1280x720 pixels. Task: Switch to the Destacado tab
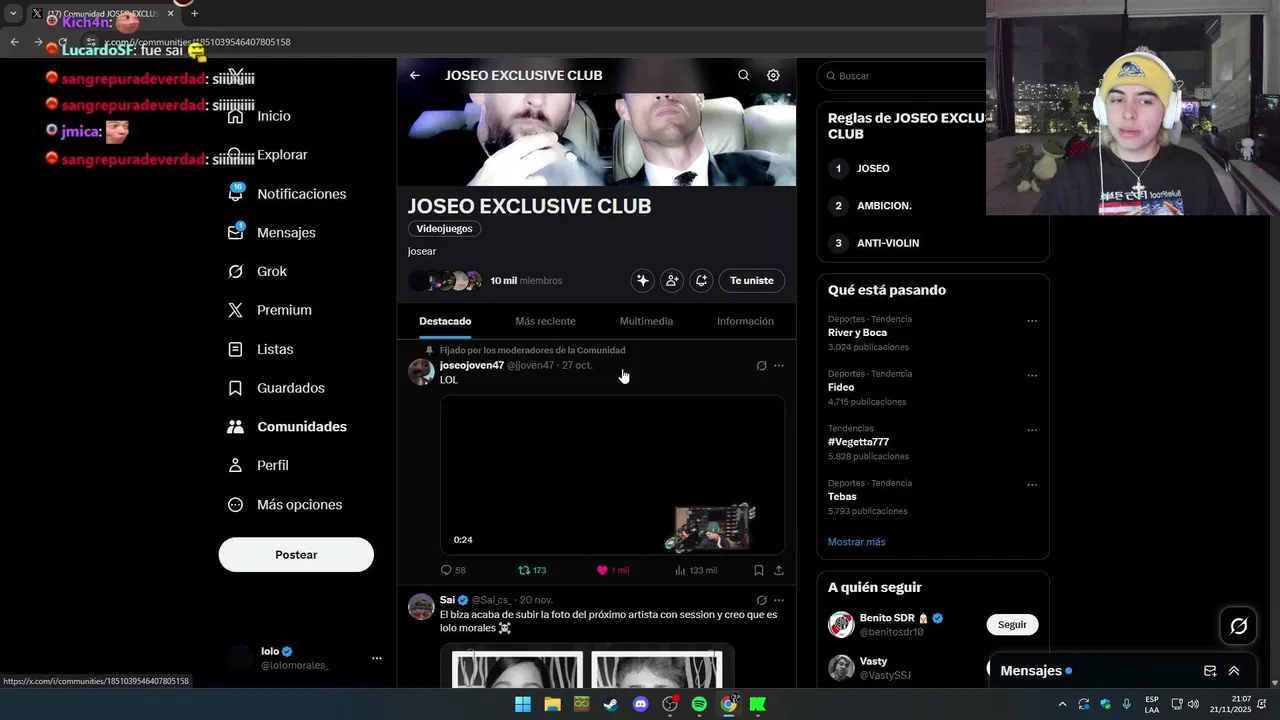click(x=445, y=321)
